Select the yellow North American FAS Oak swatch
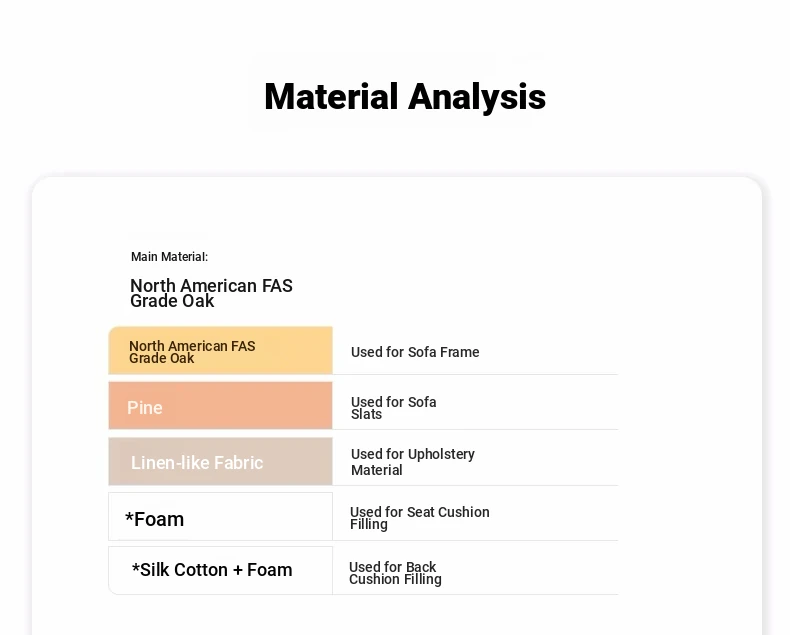Image resolution: width=790 pixels, height=635 pixels. click(220, 351)
